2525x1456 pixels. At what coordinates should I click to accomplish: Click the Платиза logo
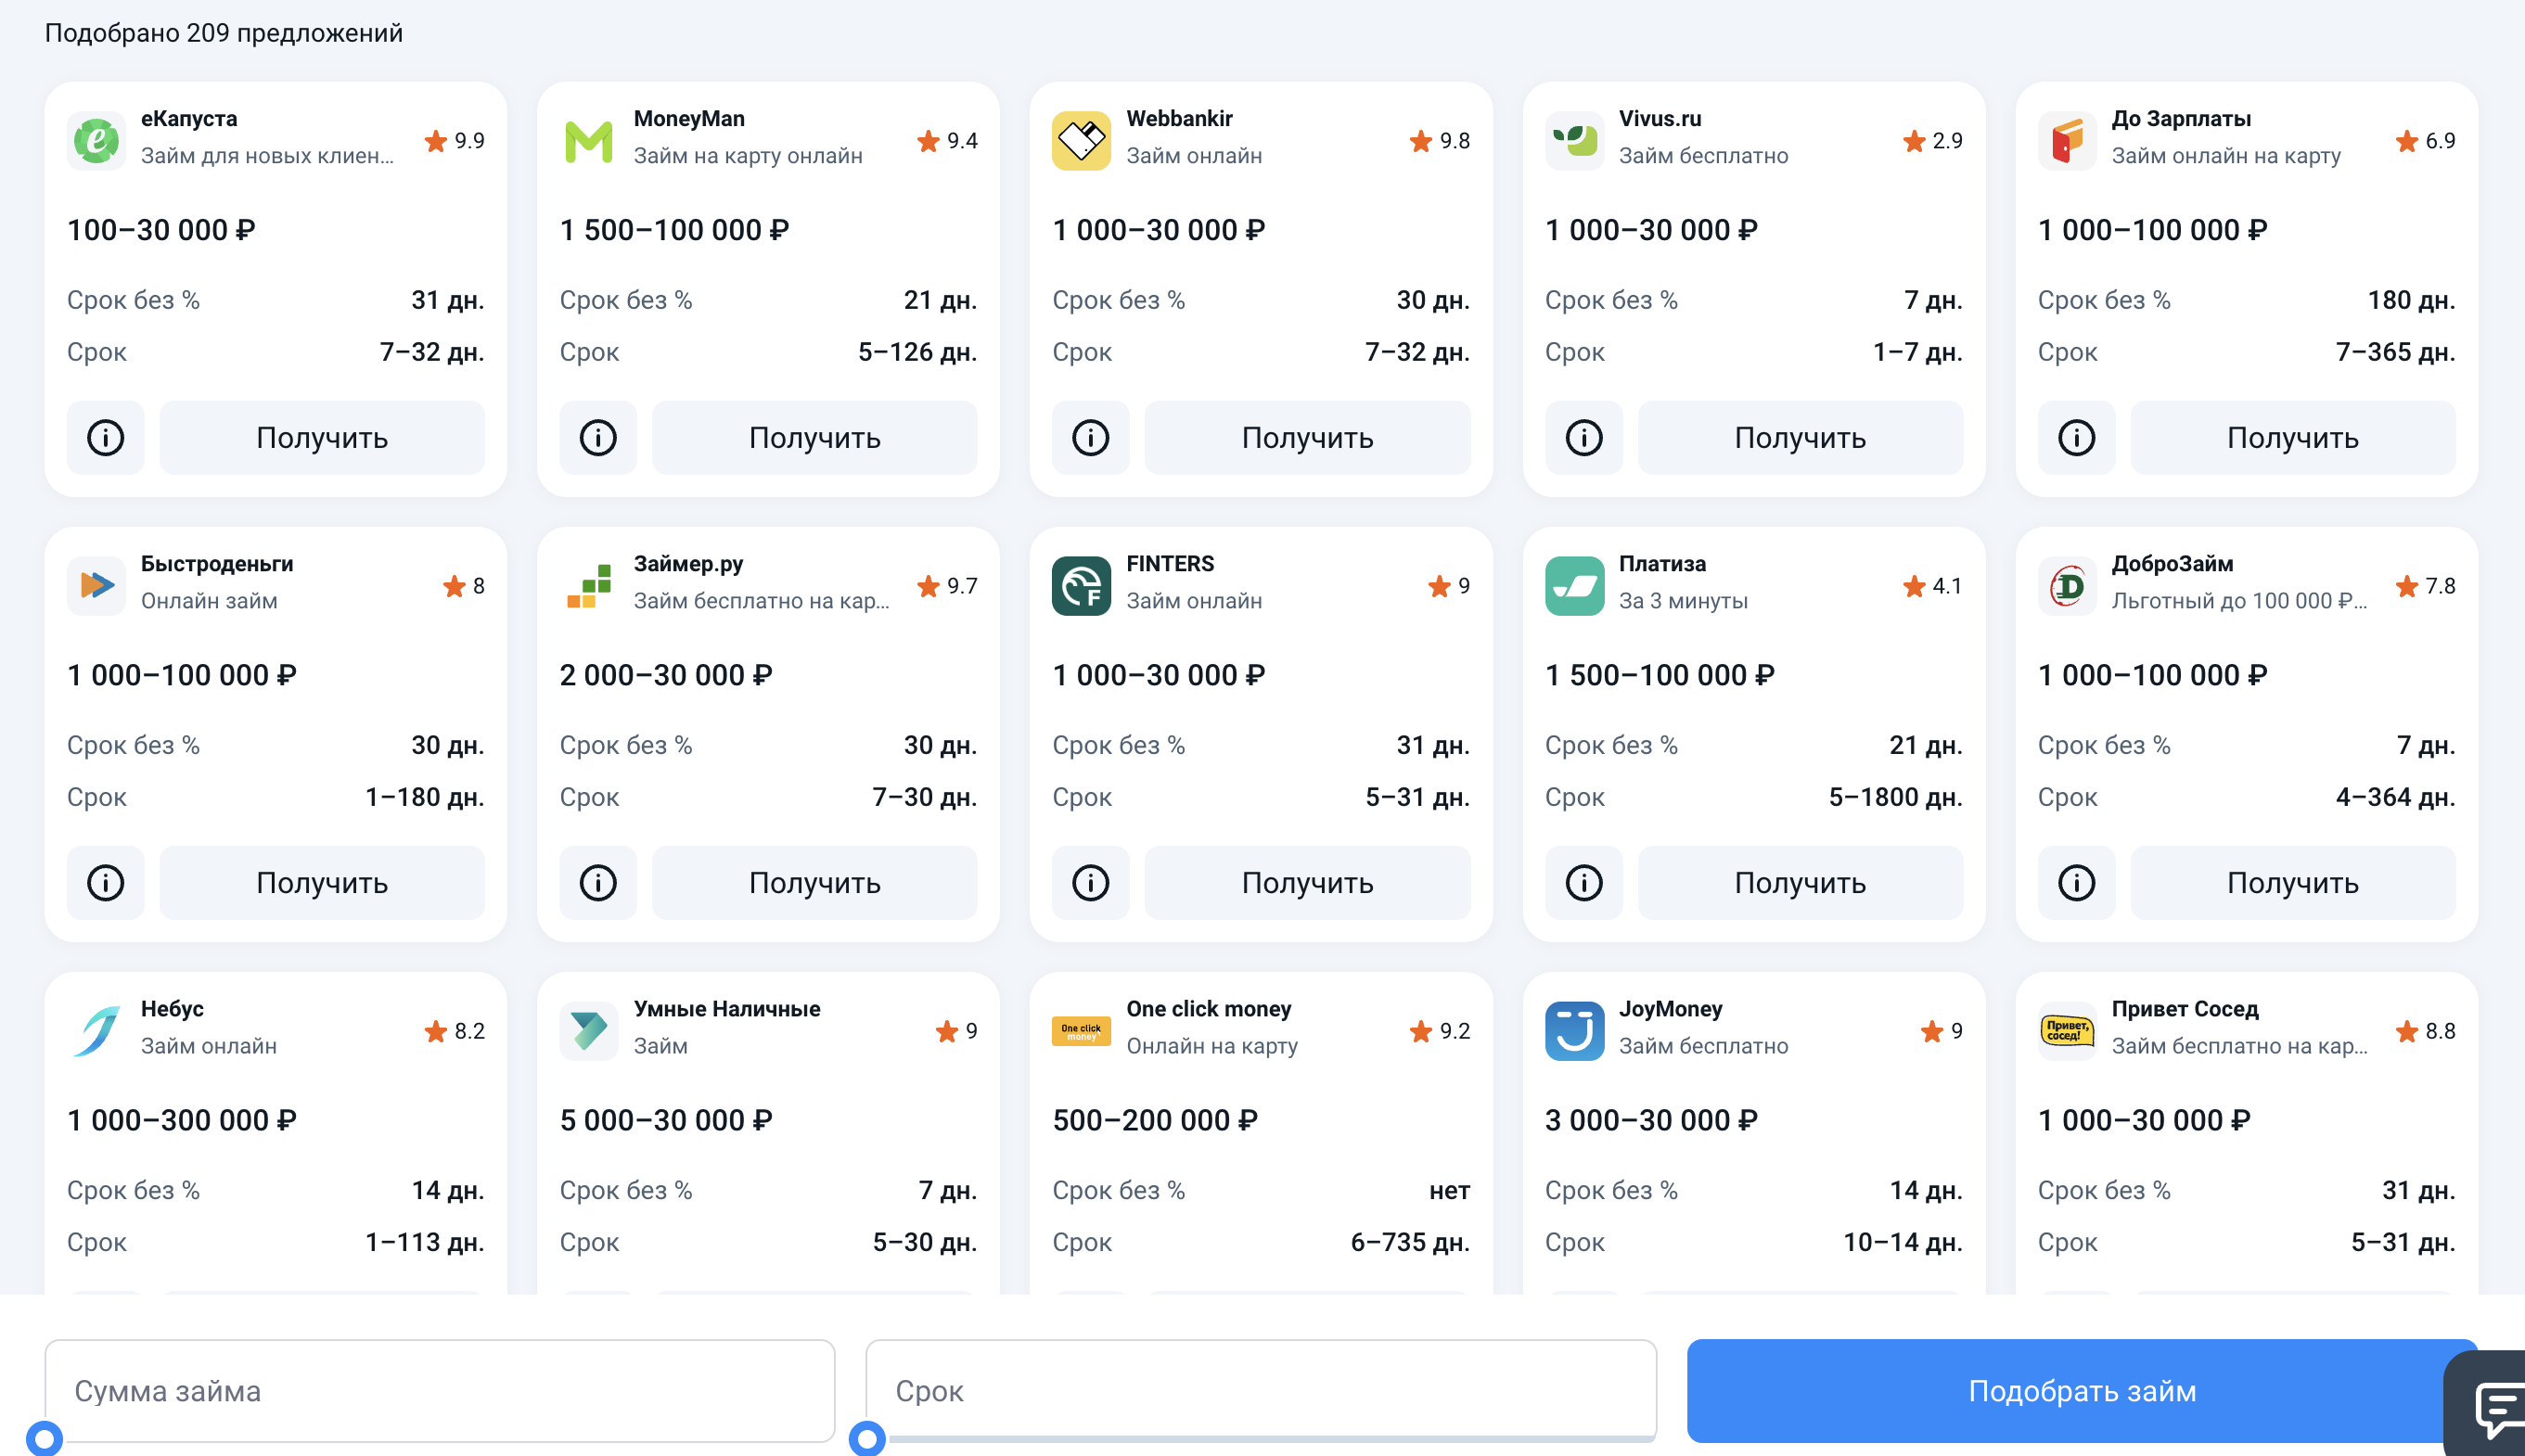tap(1575, 585)
